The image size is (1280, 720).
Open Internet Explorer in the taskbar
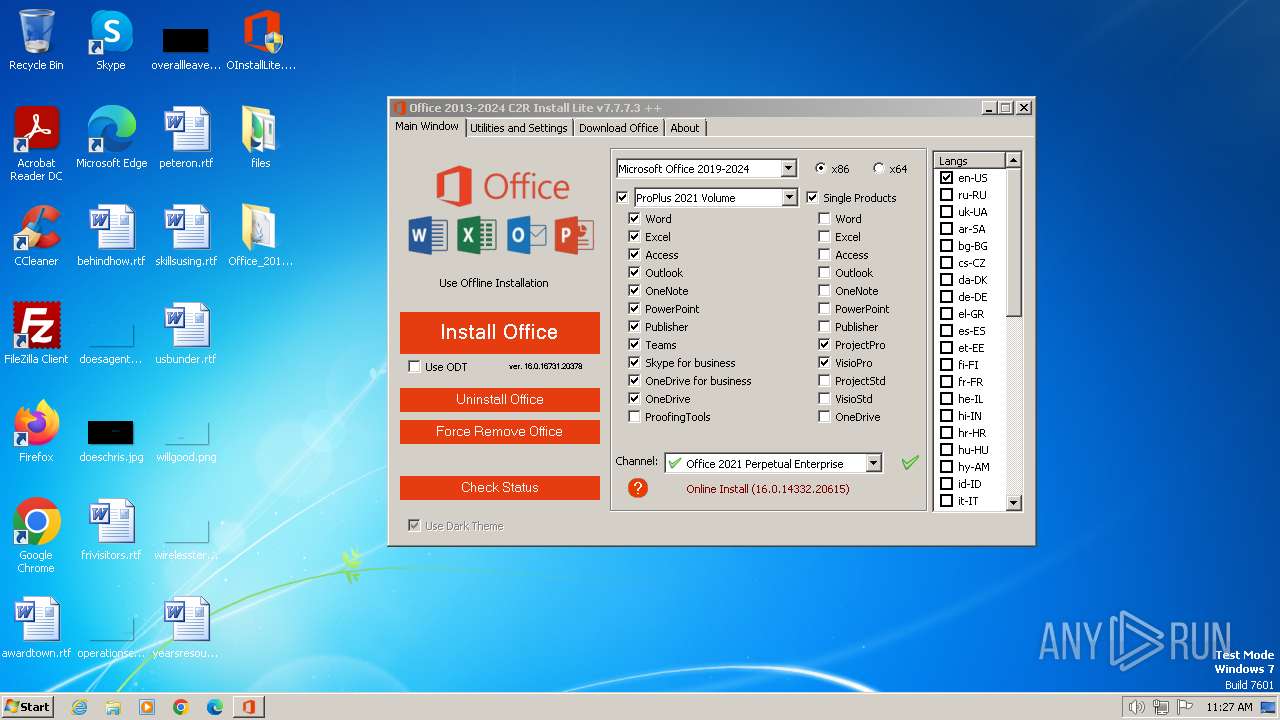click(x=80, y=707)
